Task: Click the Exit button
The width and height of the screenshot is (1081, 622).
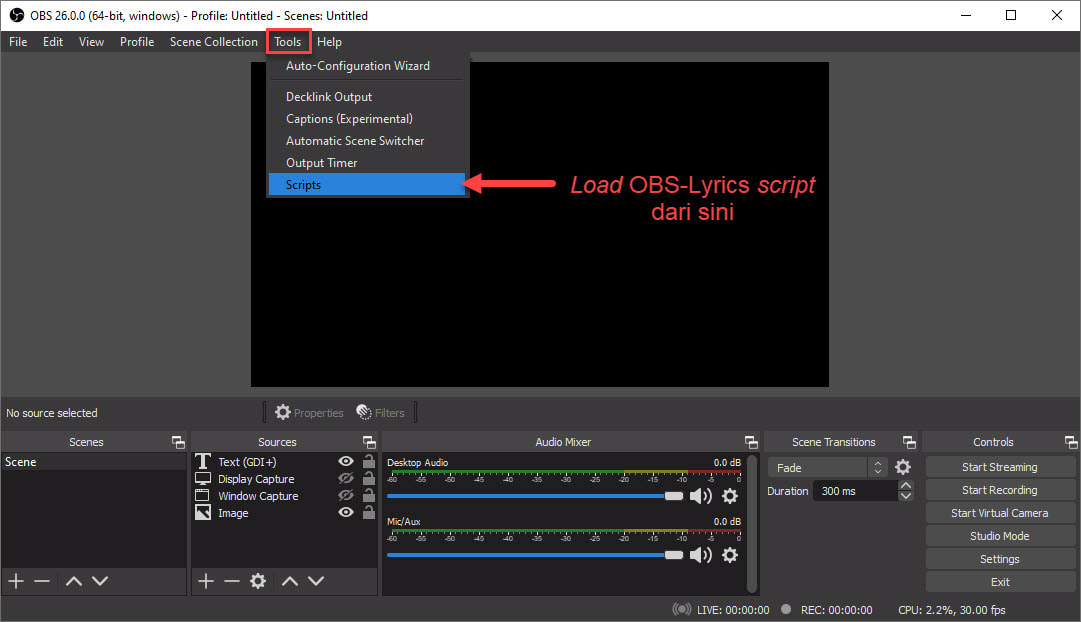Action: pos(1000,582)
